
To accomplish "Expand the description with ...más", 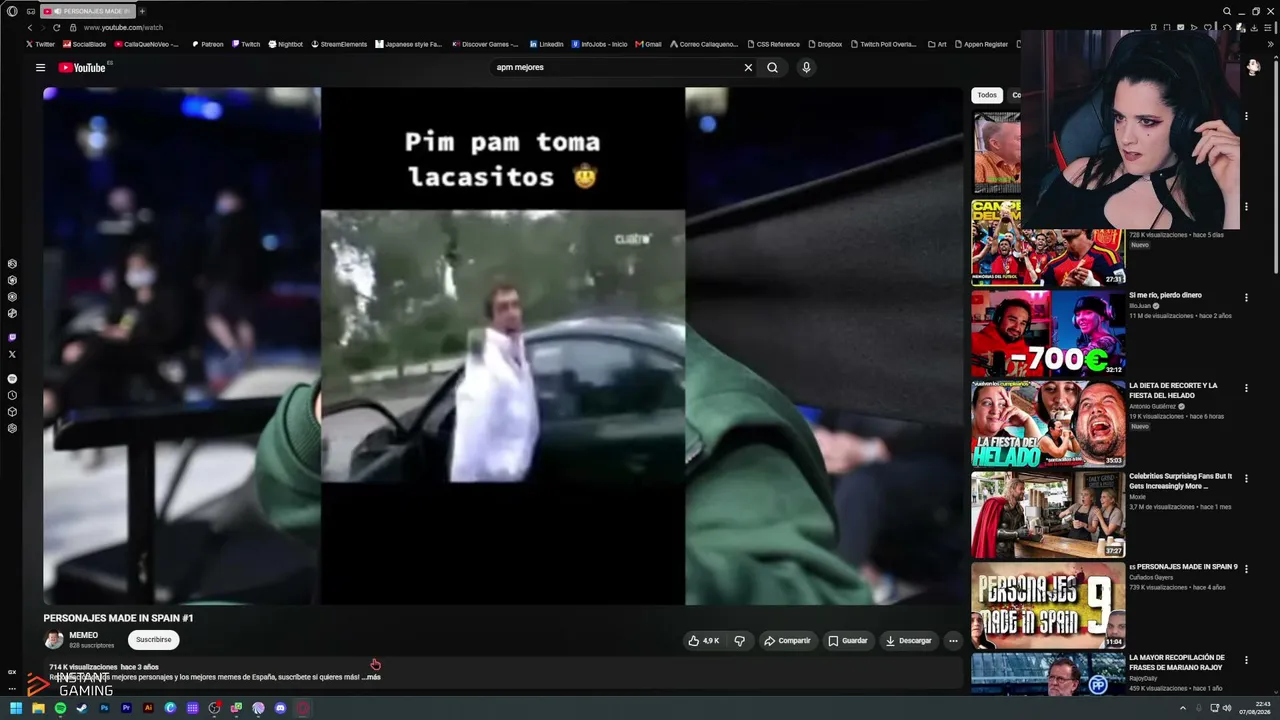I will [x=372, y=677].
